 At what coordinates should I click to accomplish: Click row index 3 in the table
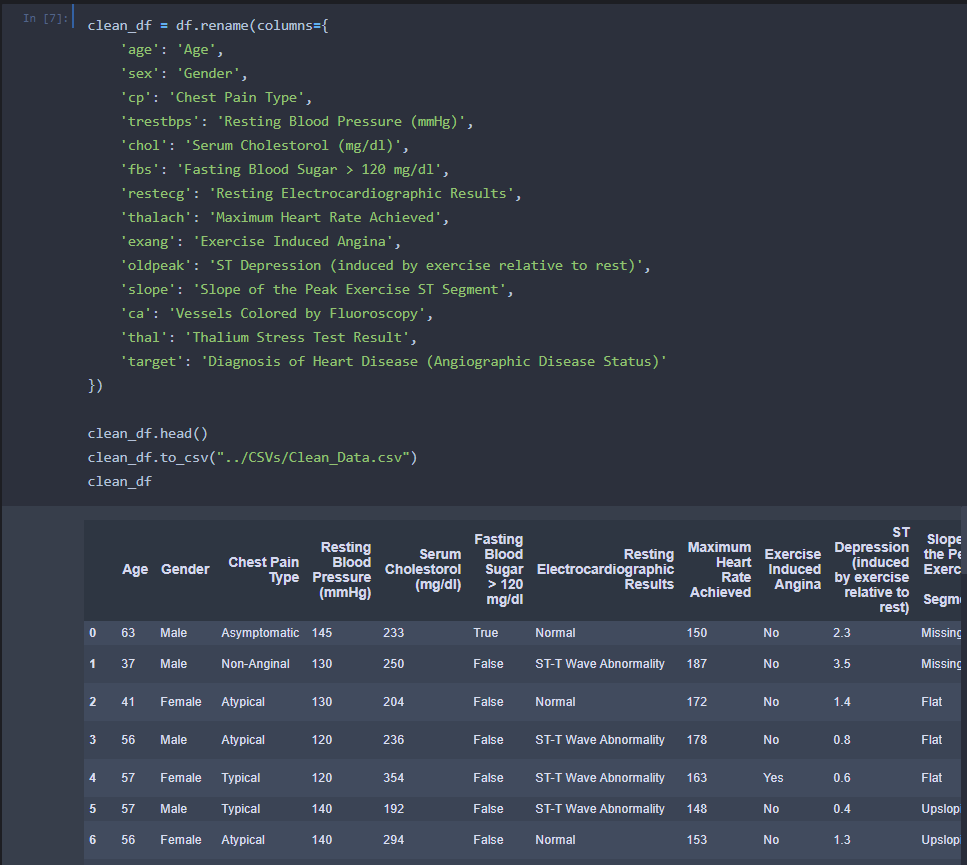tap(93, 740)
